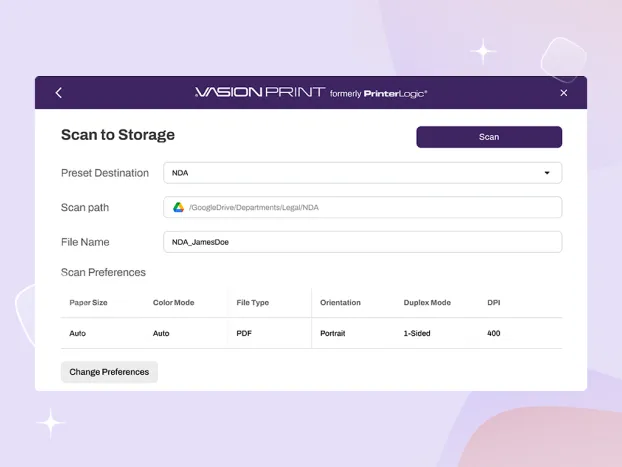Screen dimensions: 622x467
Task: Click the Duplex Mode column header
Action: 427,302
